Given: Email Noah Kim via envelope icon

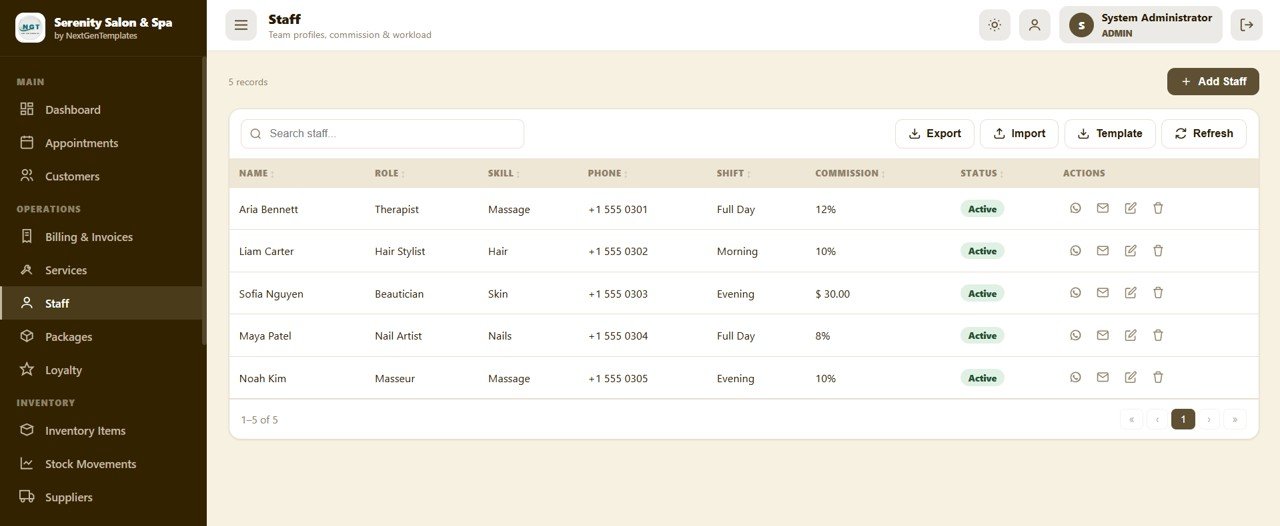Looking at the screenshot, I should (x=1103, y=377).
